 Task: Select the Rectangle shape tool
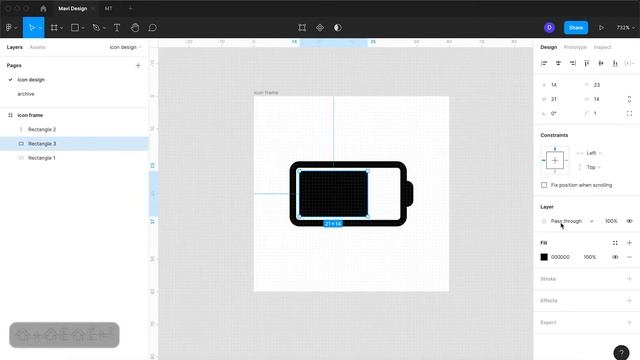pyautogui.click(x=75, y=28)
